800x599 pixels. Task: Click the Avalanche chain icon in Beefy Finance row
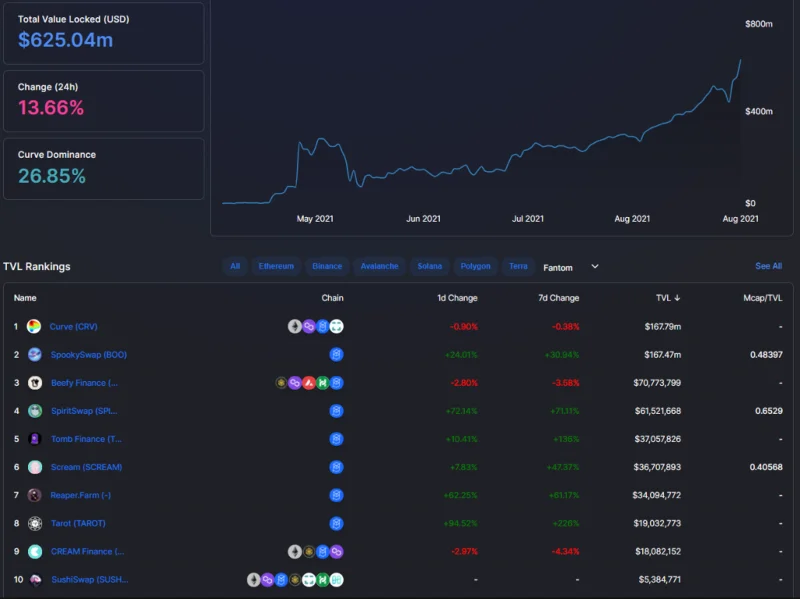pyautogui.click(x=308, y=383)
